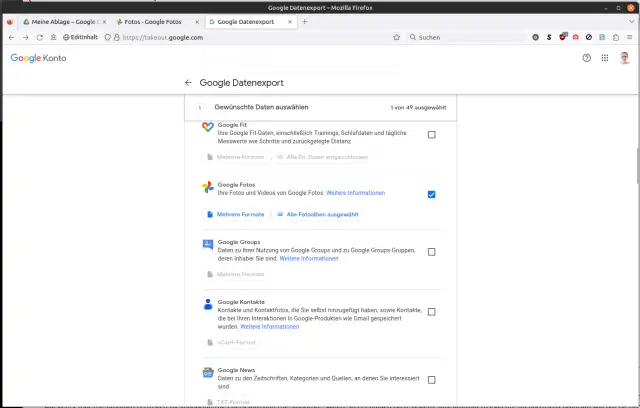Click the site security lock icon

pyautogui.click(x=117, y=37)
